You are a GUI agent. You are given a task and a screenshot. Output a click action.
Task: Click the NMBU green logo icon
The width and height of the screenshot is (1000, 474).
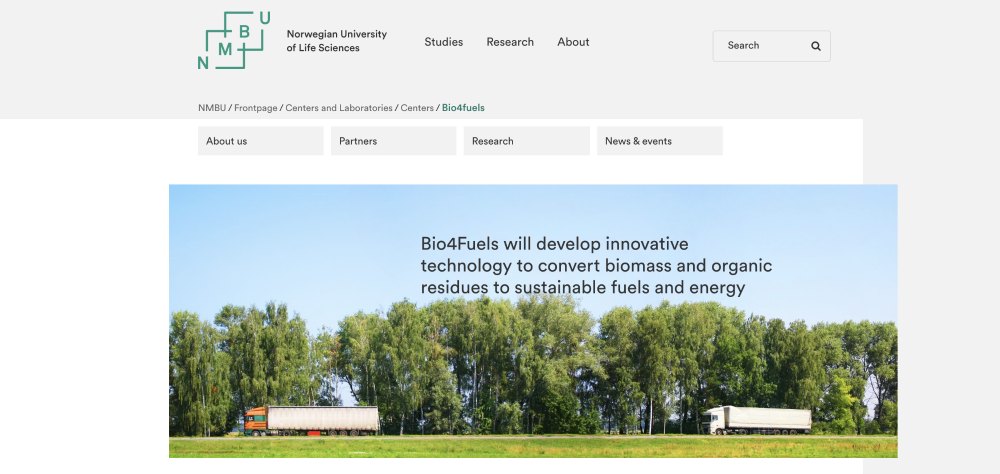point(234,41)
